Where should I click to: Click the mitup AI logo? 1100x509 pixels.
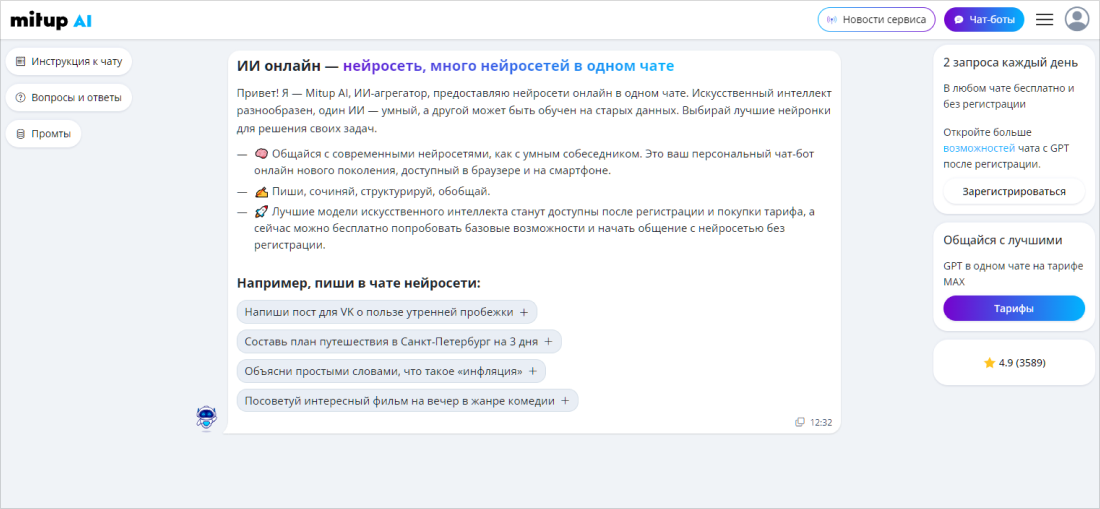pos(51,20)
